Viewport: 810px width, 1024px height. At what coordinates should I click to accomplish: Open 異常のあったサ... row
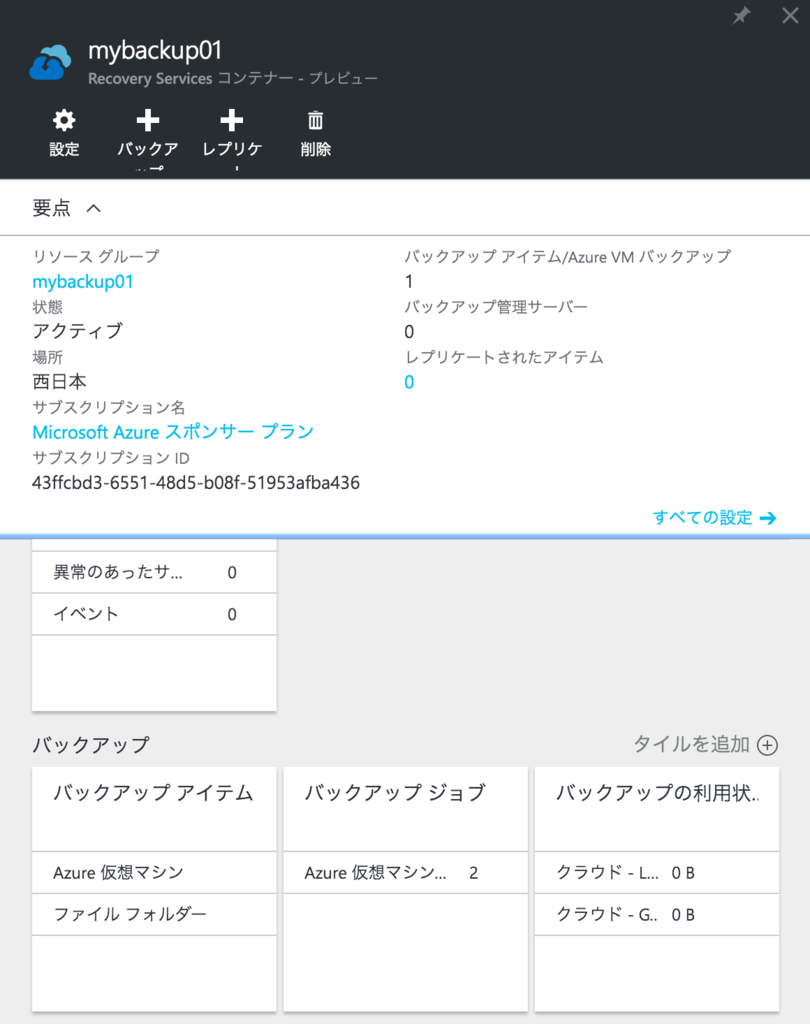tap(154, 572)
